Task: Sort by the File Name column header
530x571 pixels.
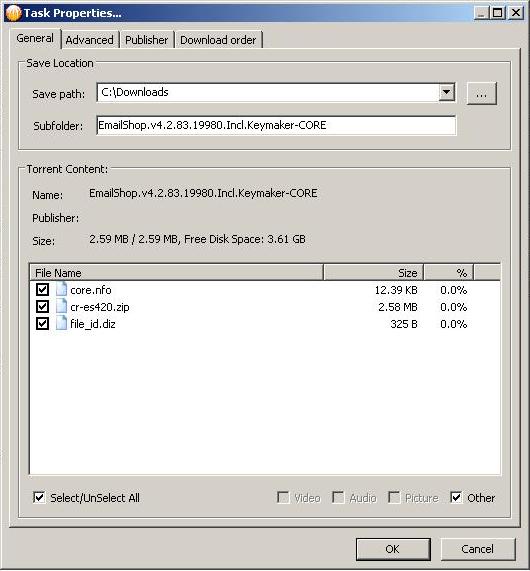Action: tap(176, 273)
